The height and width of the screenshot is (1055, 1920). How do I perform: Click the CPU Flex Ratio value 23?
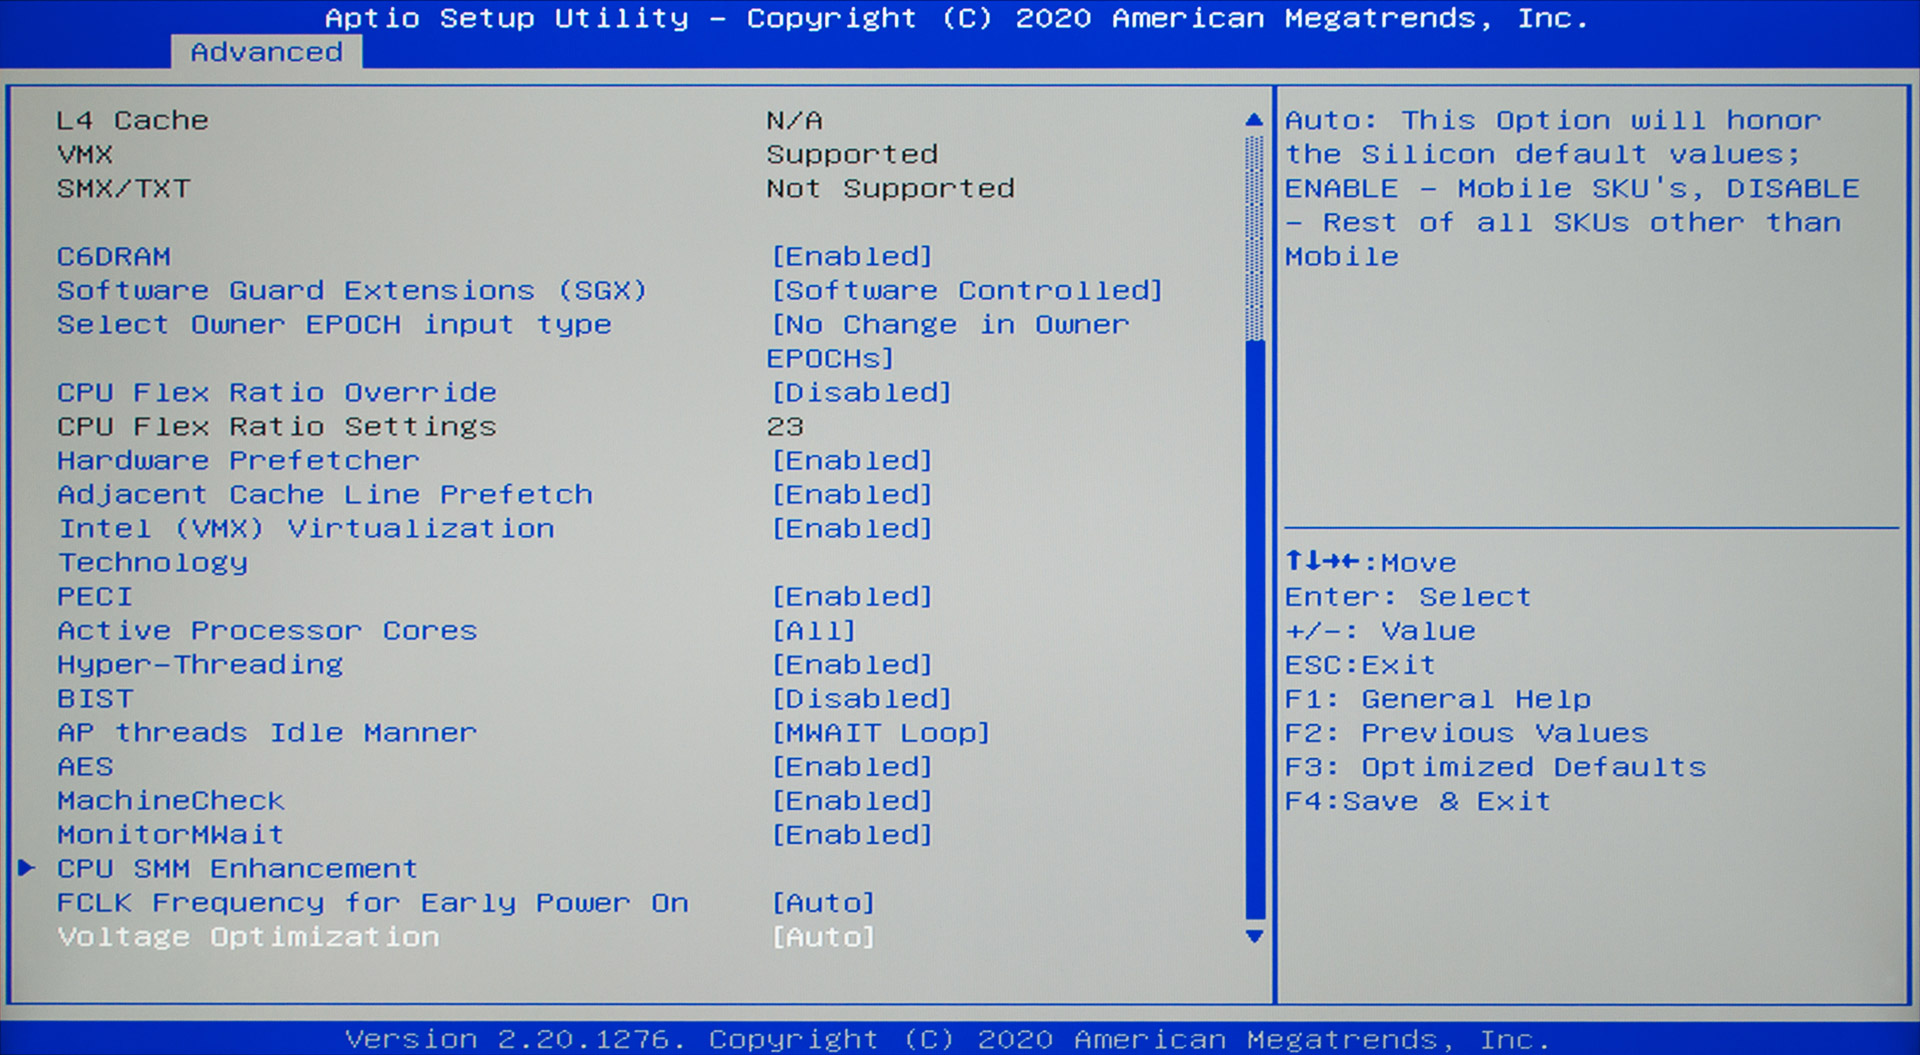pyautogui.click(x=785, y=427)
